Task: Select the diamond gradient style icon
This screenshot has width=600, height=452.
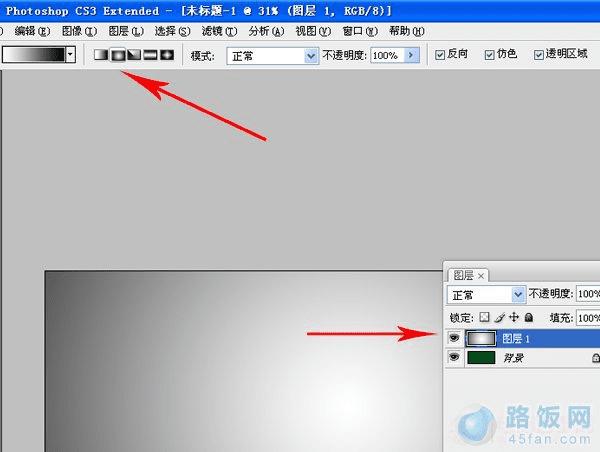Action: point(167,55)
